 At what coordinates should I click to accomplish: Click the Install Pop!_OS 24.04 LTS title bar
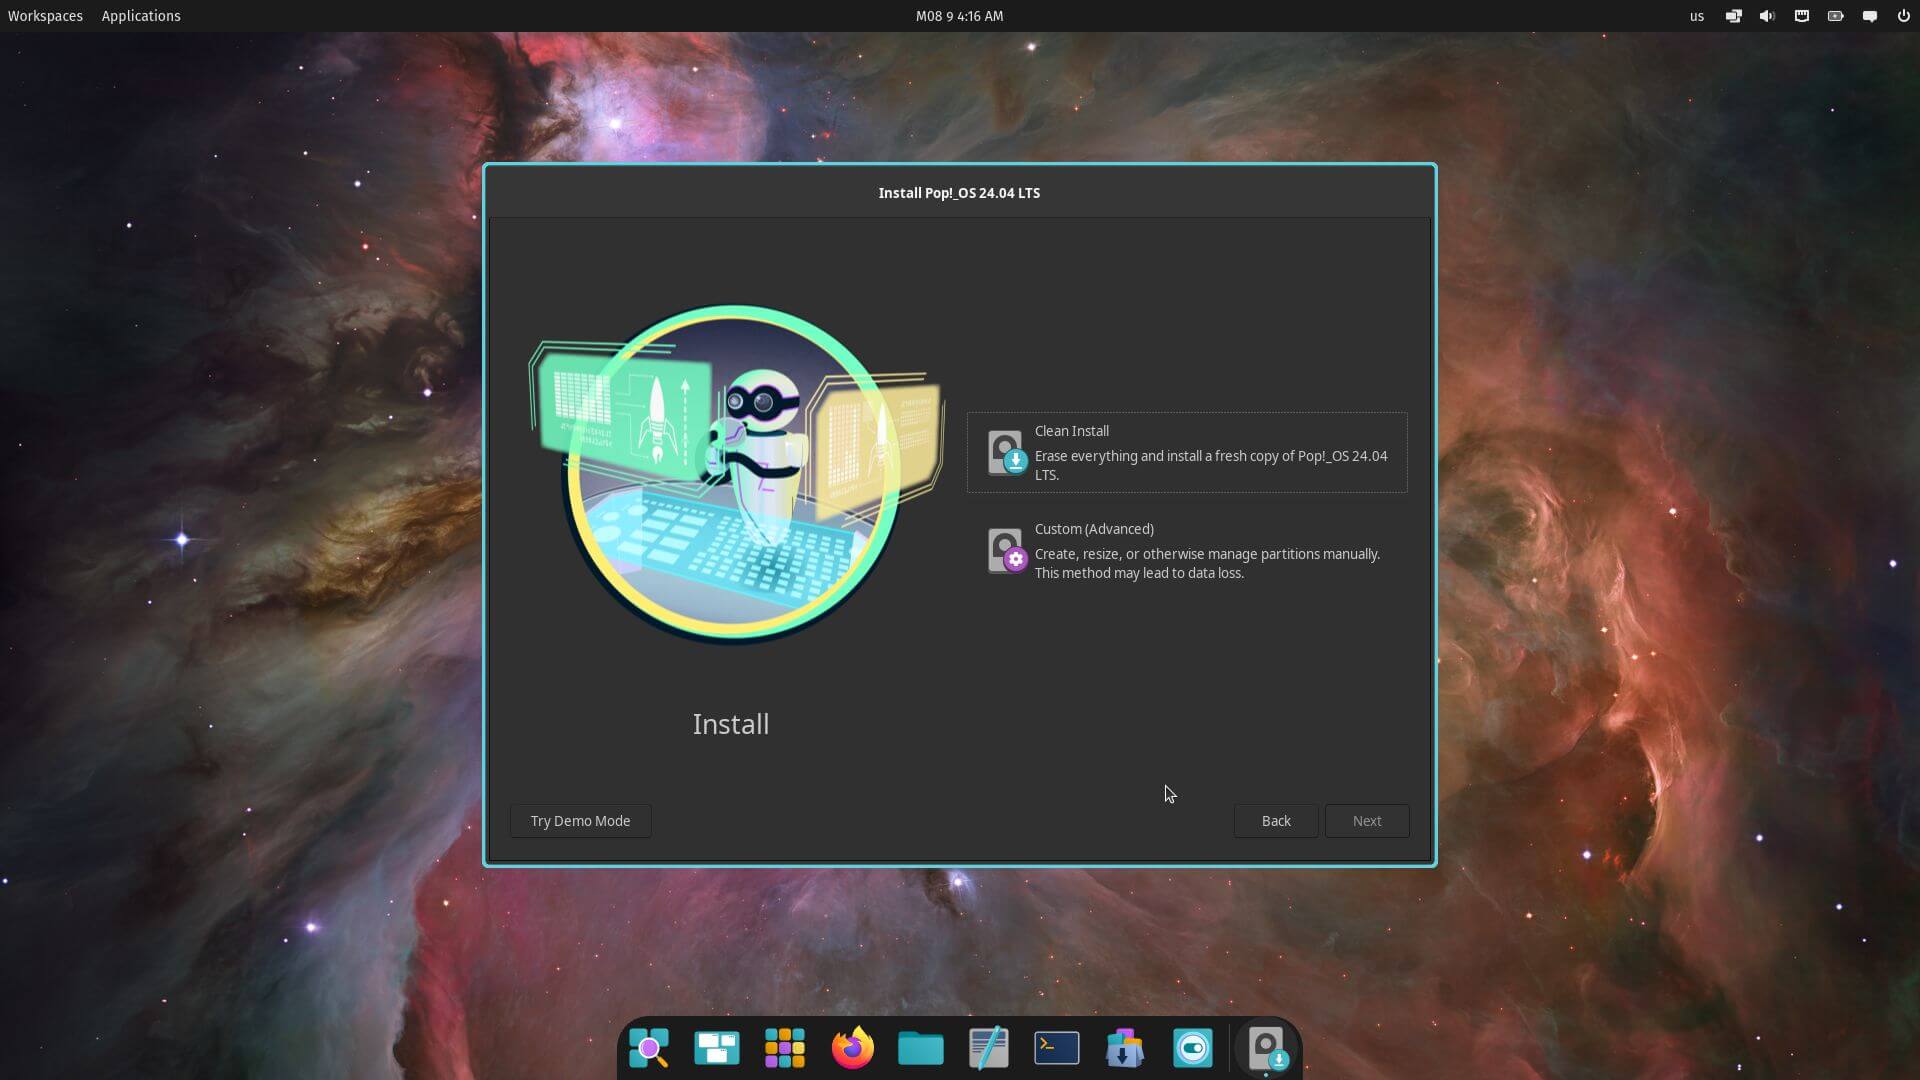959,193
